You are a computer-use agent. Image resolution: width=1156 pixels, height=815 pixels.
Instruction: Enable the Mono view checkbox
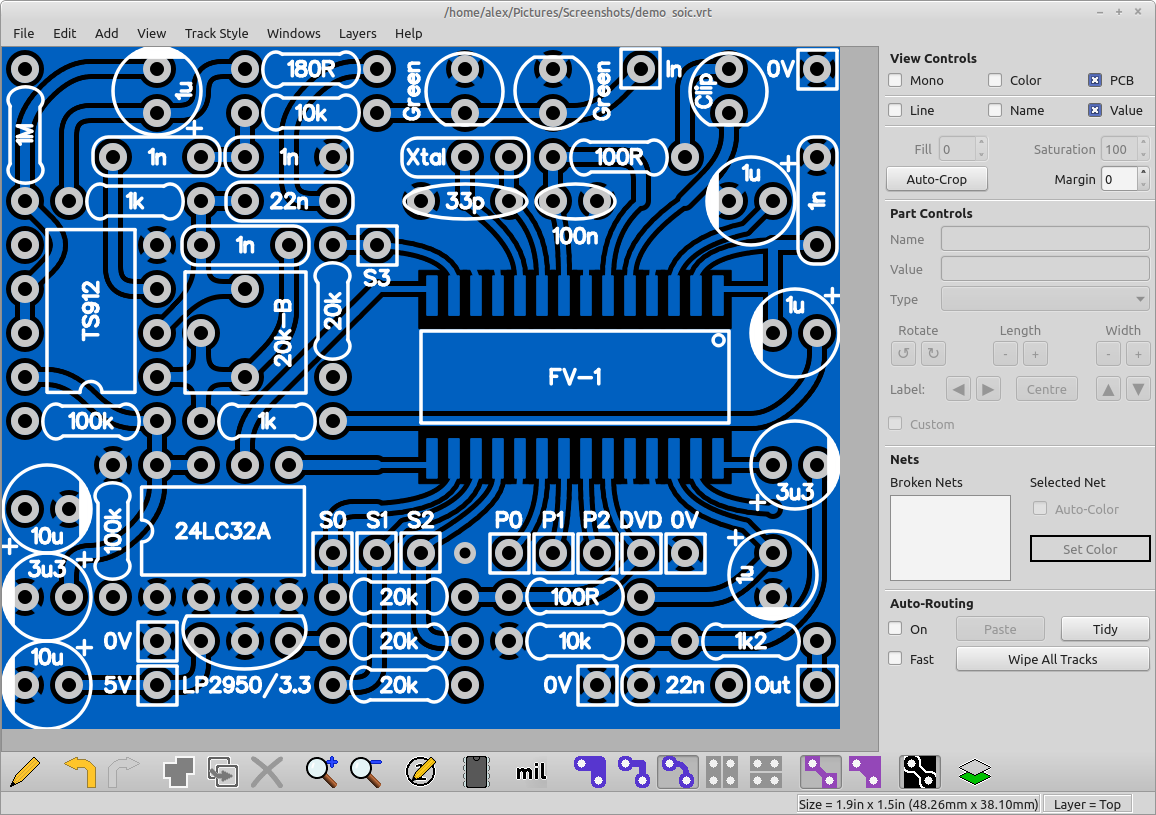pos(896,80)
